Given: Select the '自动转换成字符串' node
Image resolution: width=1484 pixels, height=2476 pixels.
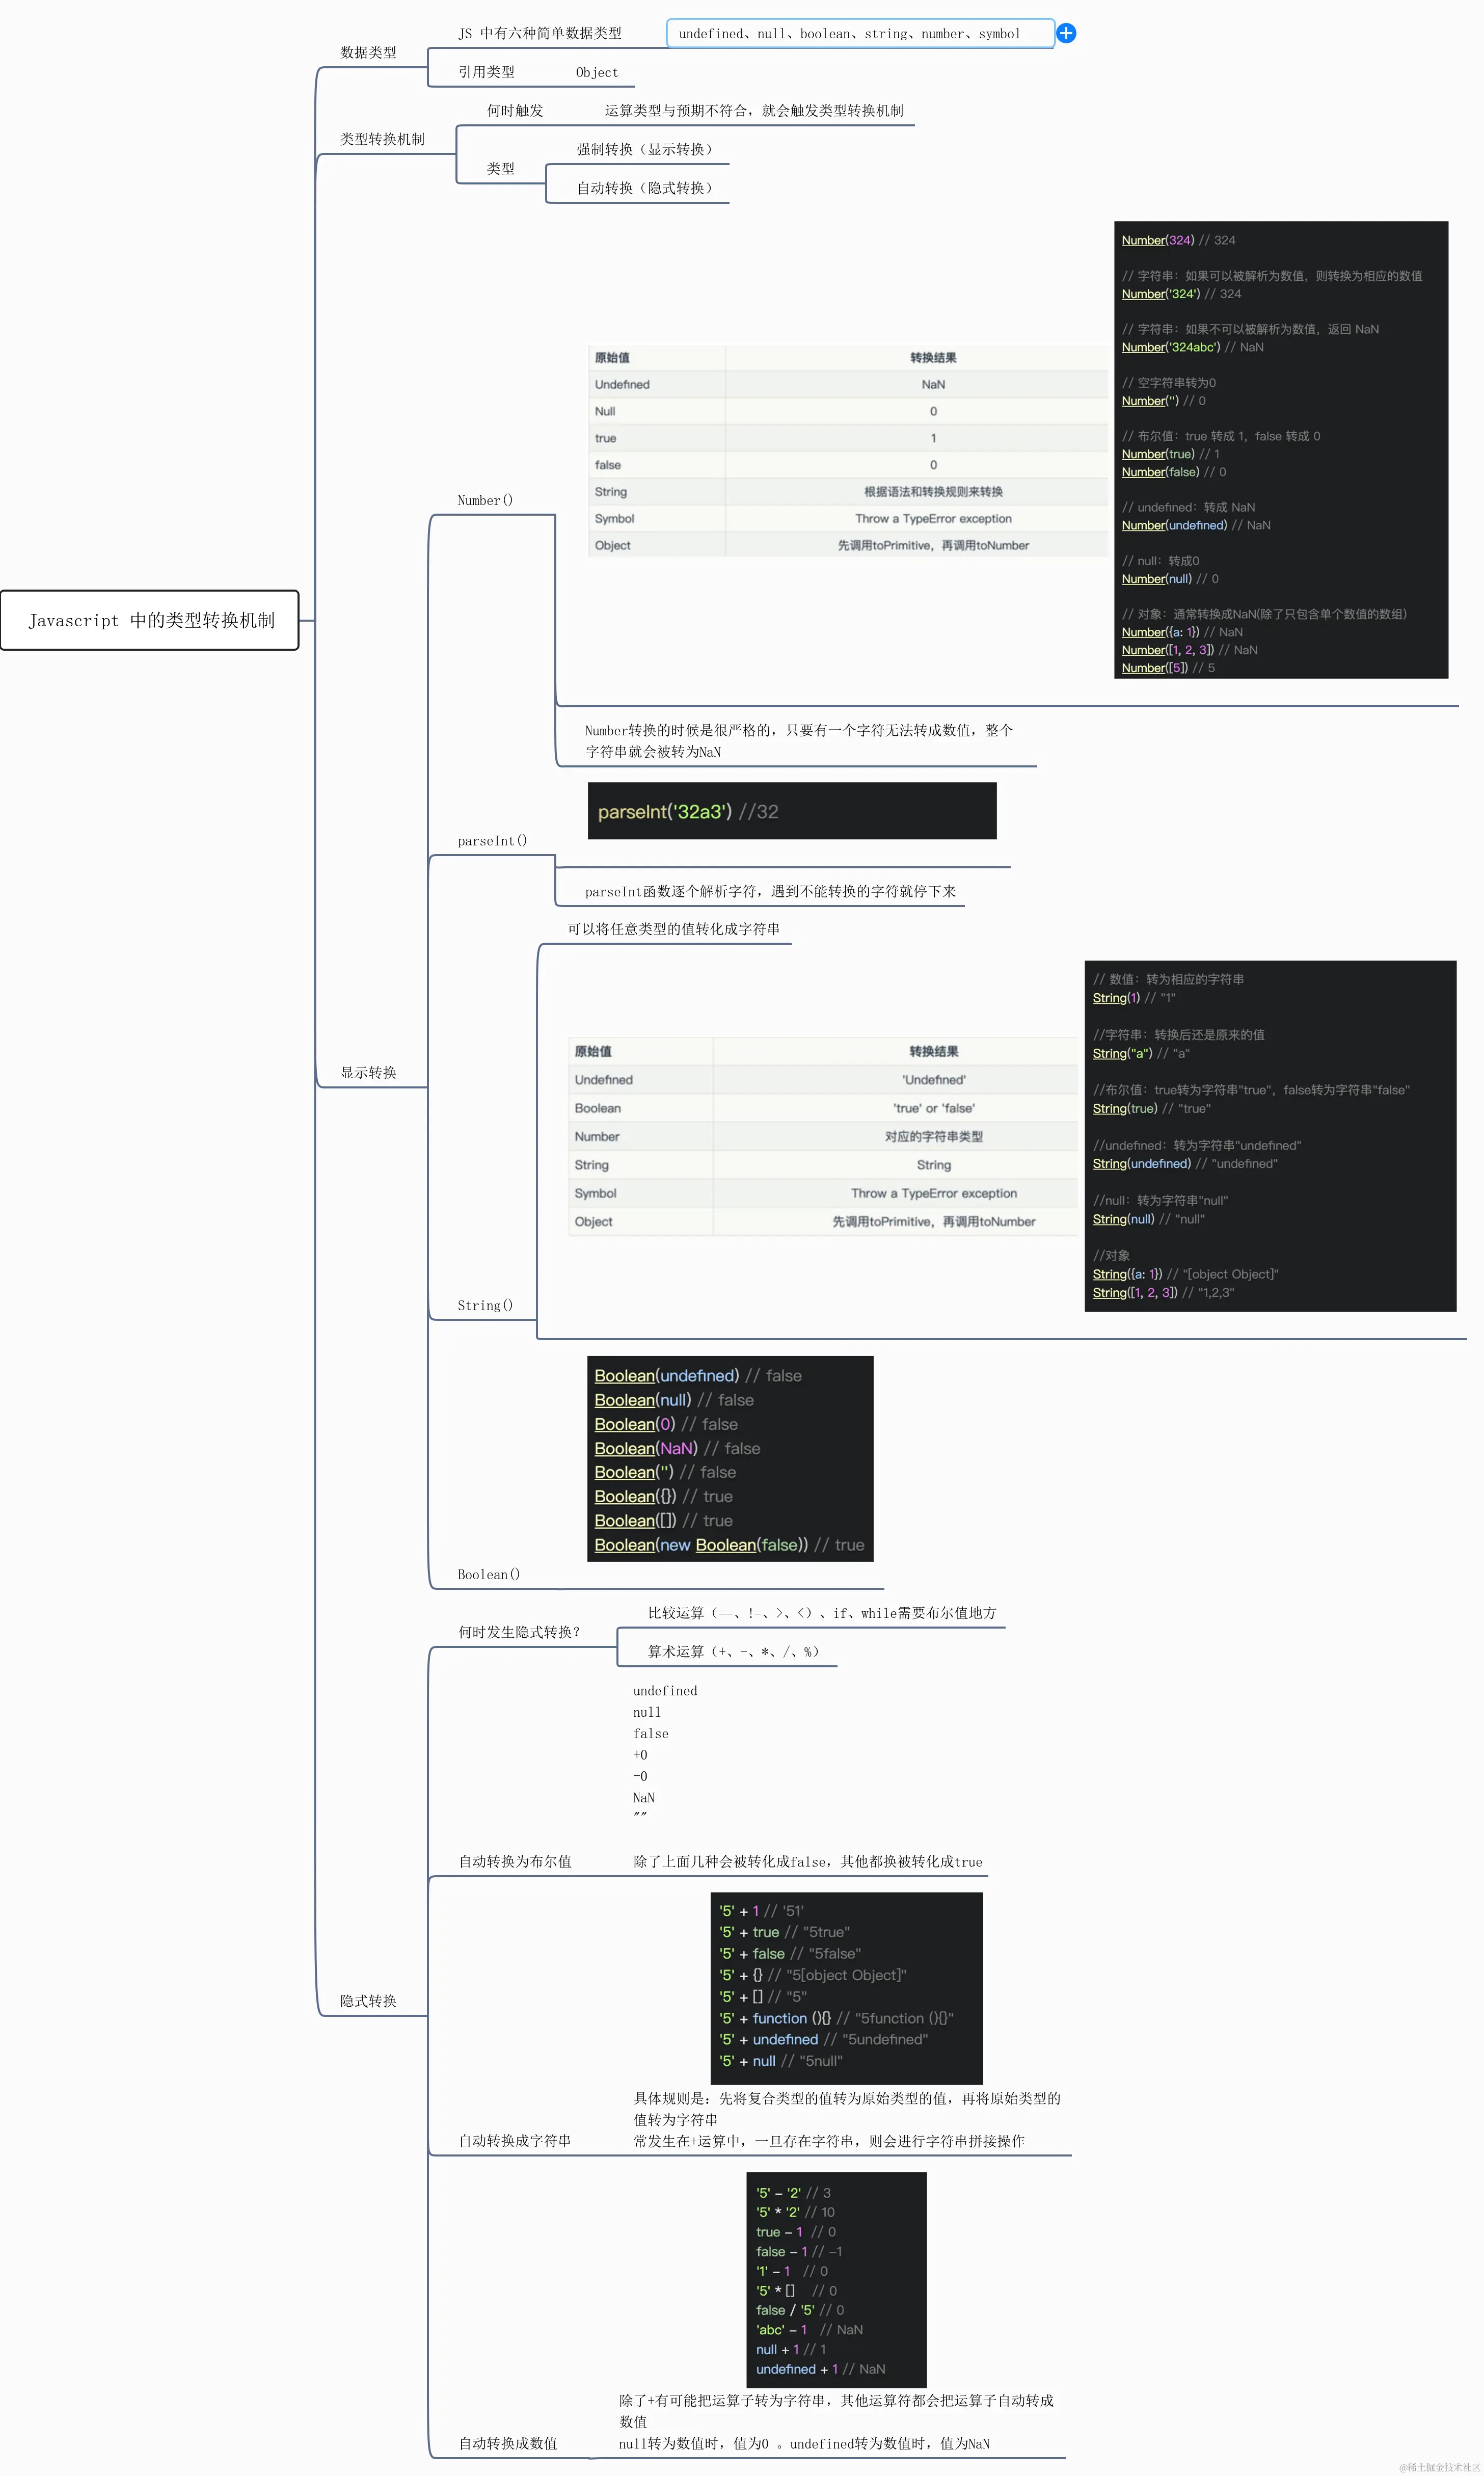Looking at the screenshot, I should tap(515, 2141).
